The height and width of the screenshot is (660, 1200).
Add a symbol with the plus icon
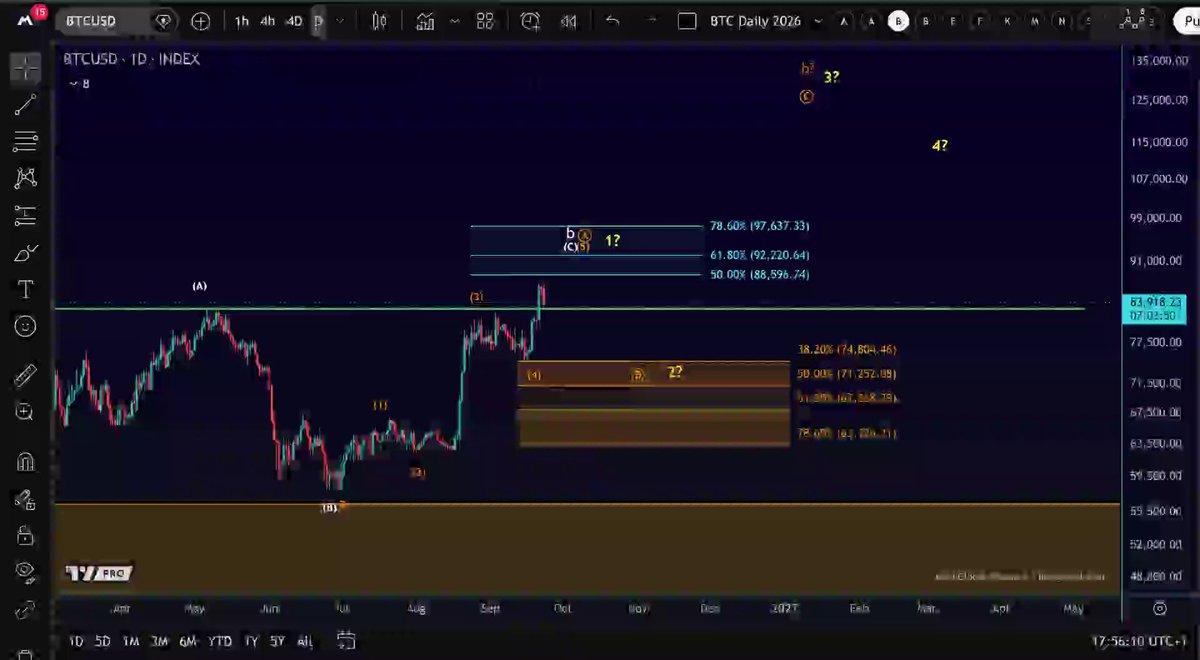[201, 21]
